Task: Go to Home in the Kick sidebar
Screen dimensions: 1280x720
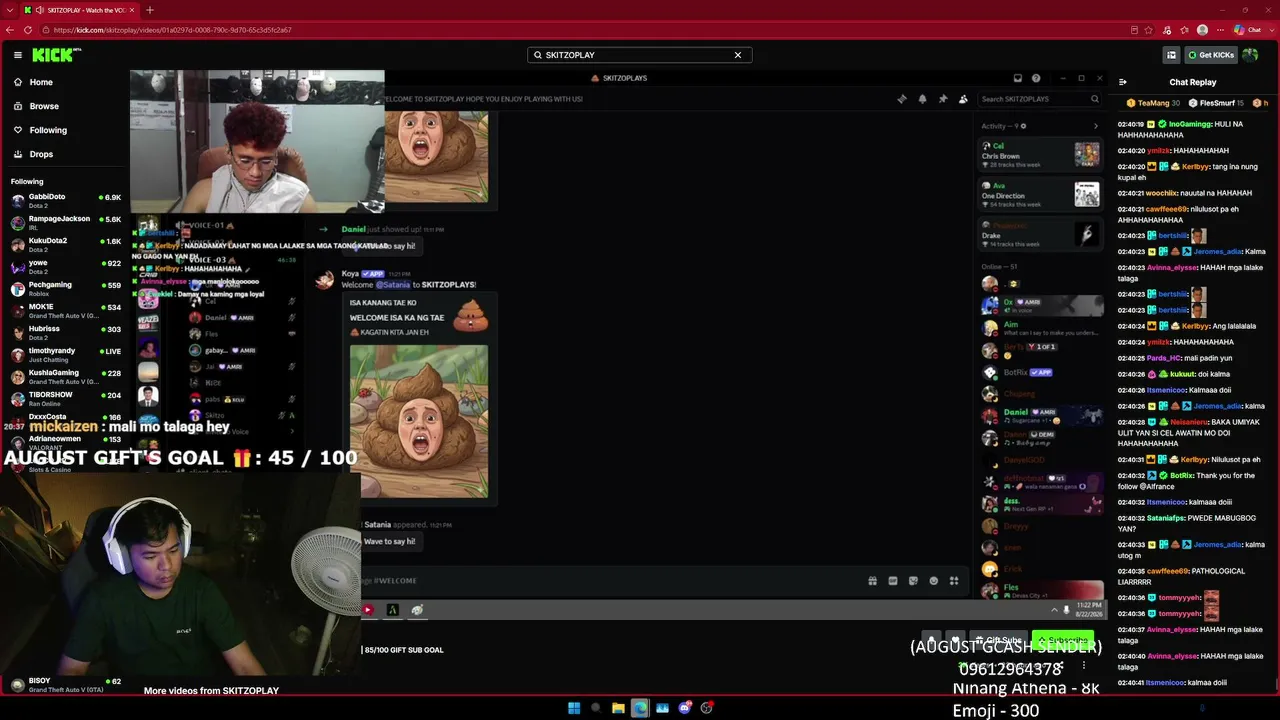Action: pyautogui.click(x=41, y=82)
